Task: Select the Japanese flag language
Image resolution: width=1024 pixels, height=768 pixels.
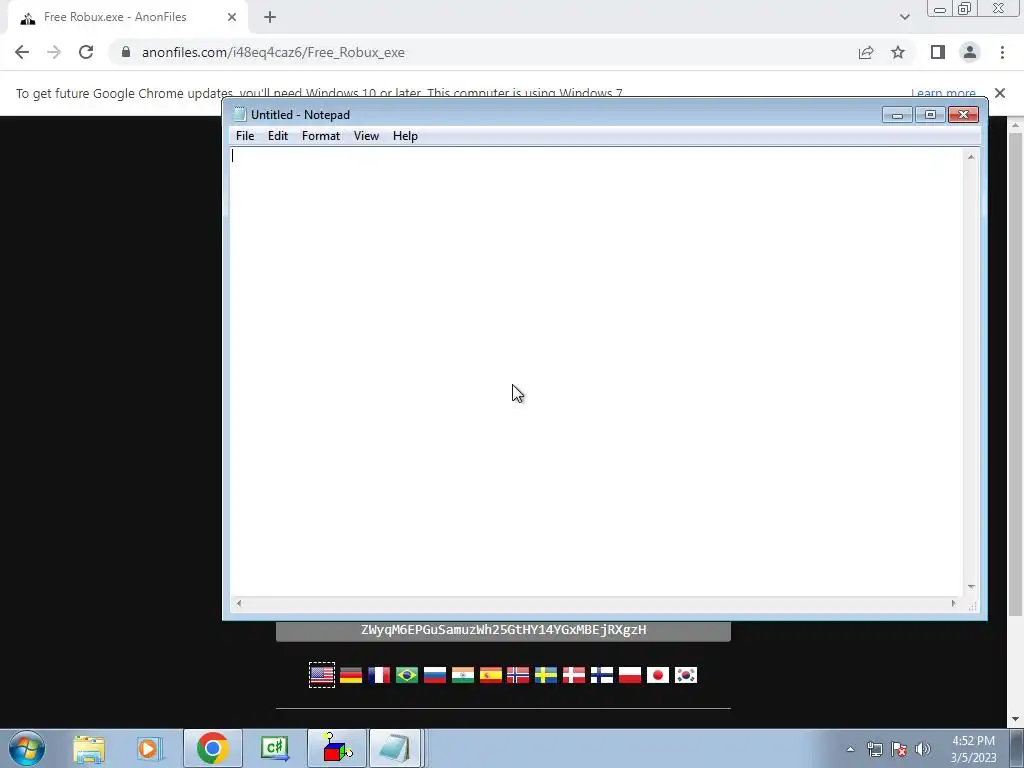Action: (658, 675)
